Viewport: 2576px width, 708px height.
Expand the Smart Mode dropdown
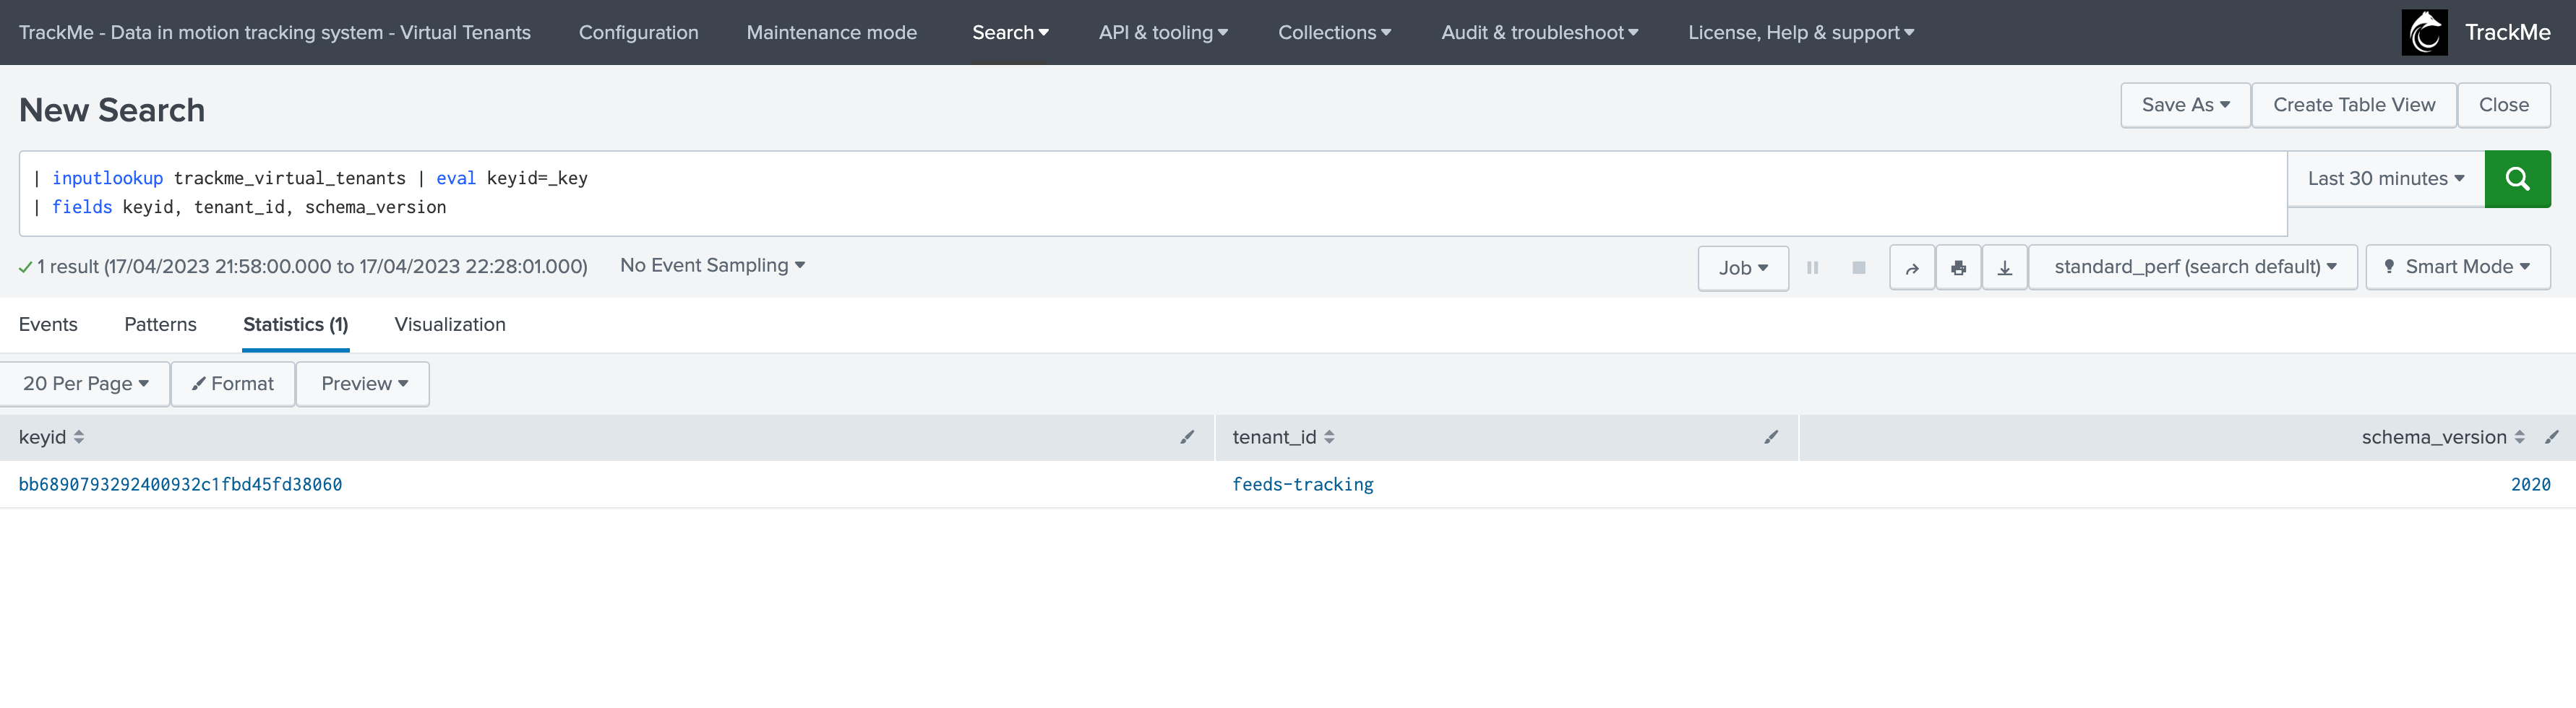point(2457,267)
